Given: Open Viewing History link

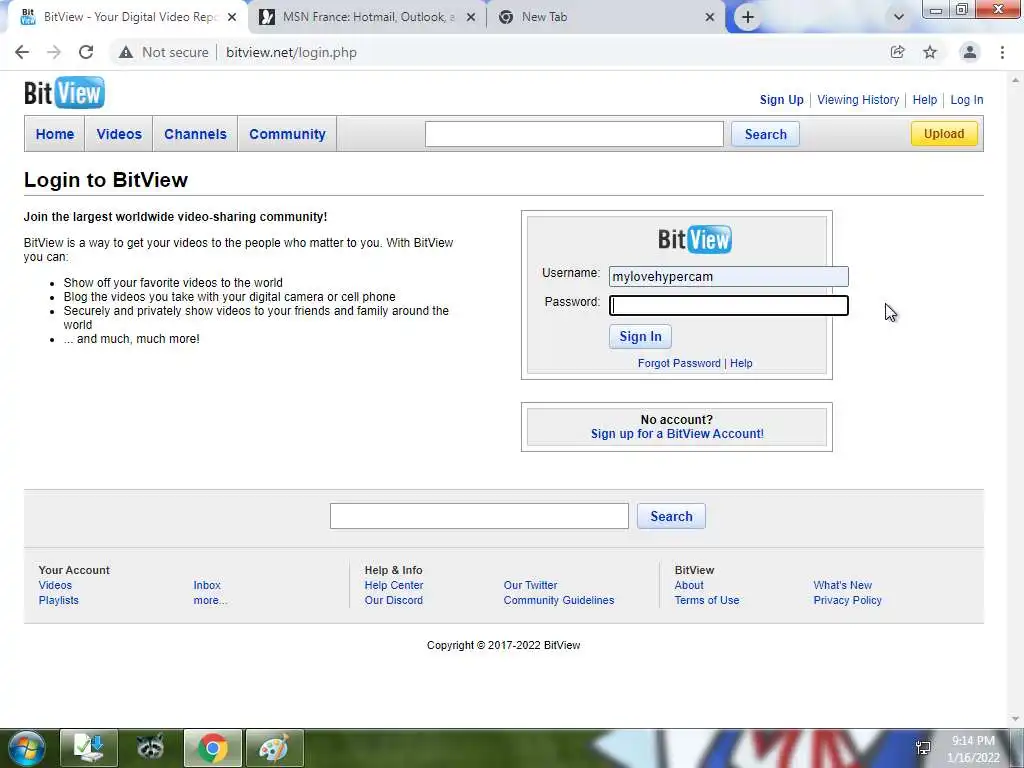Looking at the screenshot, I should pyautogui.click(x=858, y=100).
